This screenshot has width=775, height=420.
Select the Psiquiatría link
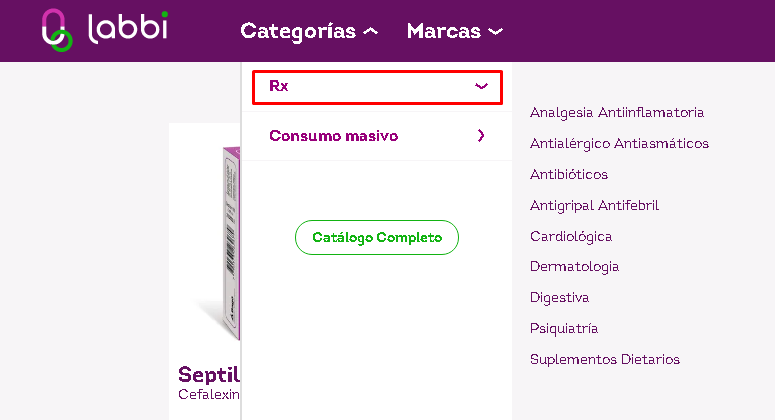564,328
